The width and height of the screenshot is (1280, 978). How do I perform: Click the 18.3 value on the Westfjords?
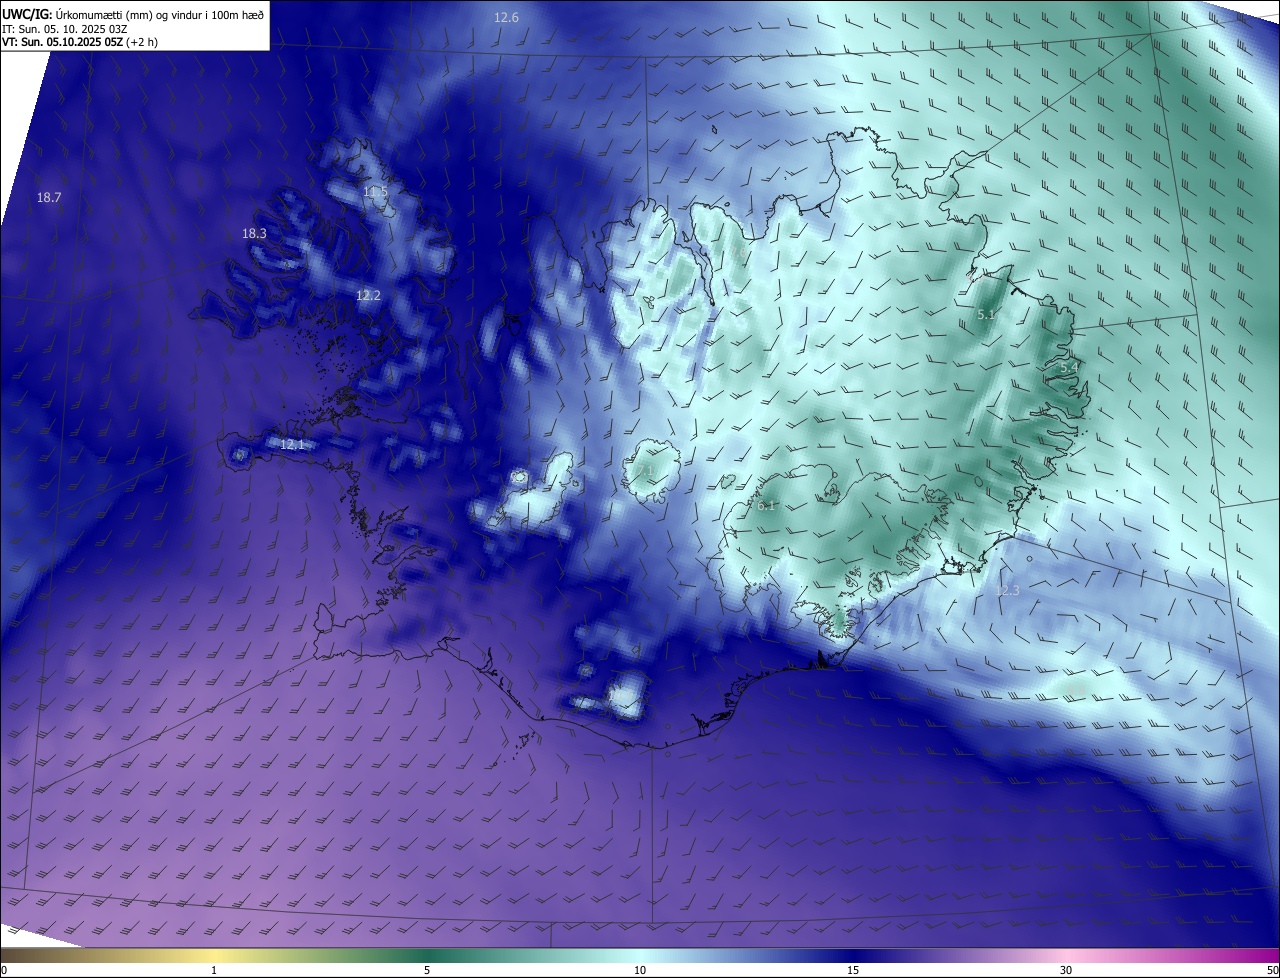[254, 234]
